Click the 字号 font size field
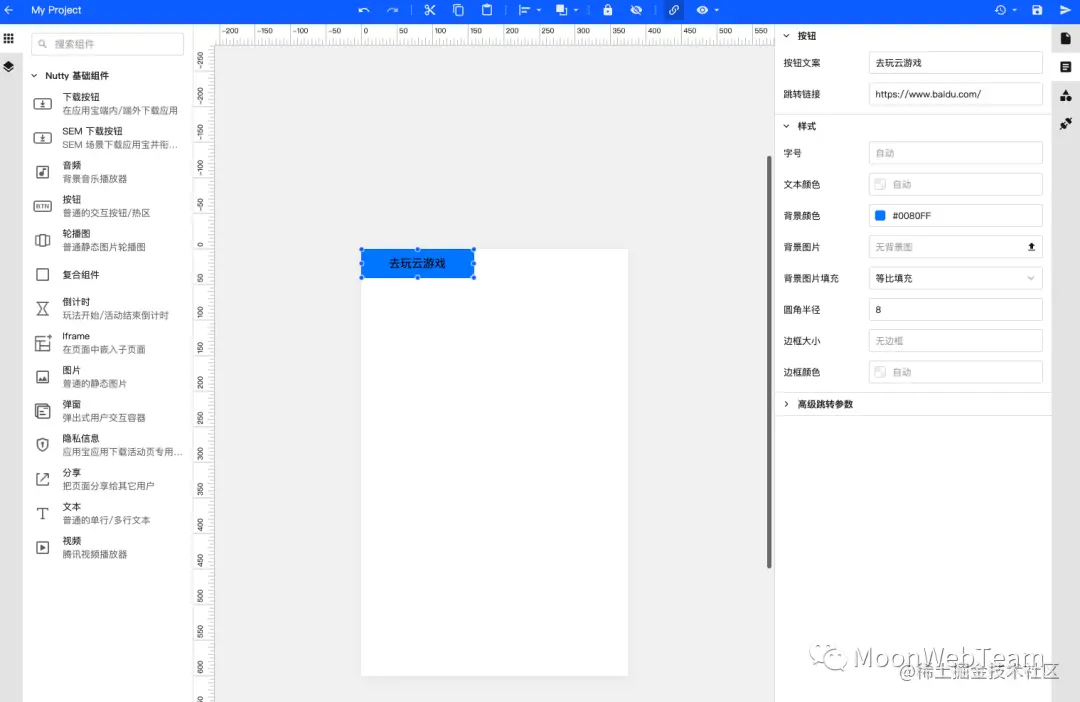This screenshot has height=702, width=1080. click(955, 153)
